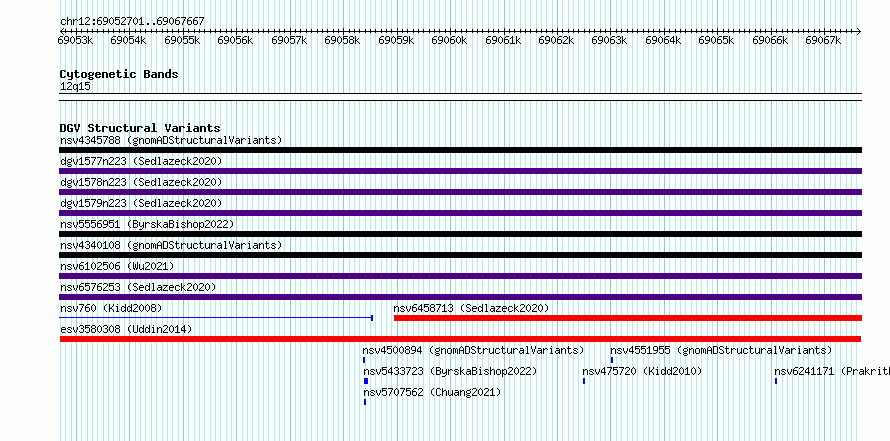Image resolution: width=890 pixels, height=441 pixels.
Task: Click the purple bar for dgv1578n223
Action: point(460,192)
